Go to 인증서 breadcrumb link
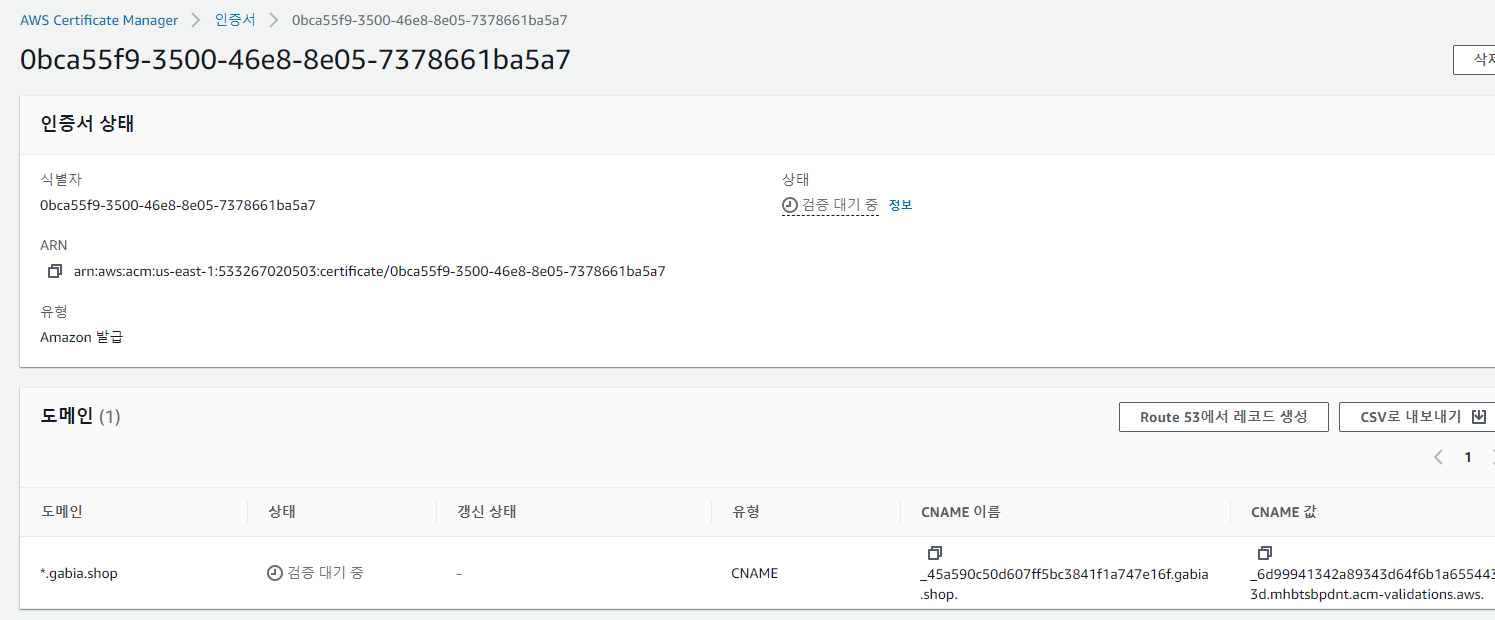The image size is (1495, 620). click(235, 20)
